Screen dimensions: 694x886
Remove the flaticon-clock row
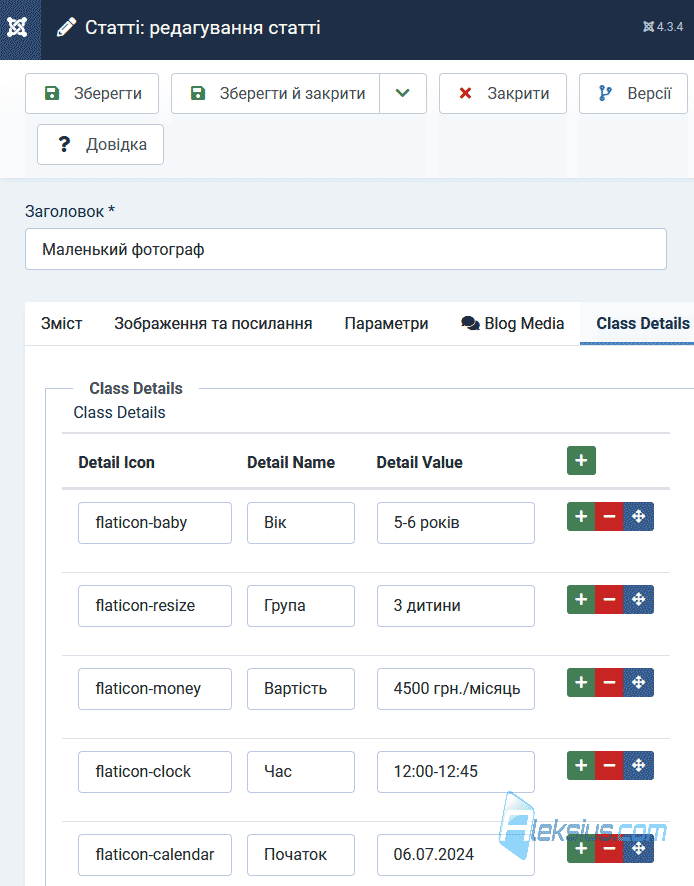click(x=609, y=766)
